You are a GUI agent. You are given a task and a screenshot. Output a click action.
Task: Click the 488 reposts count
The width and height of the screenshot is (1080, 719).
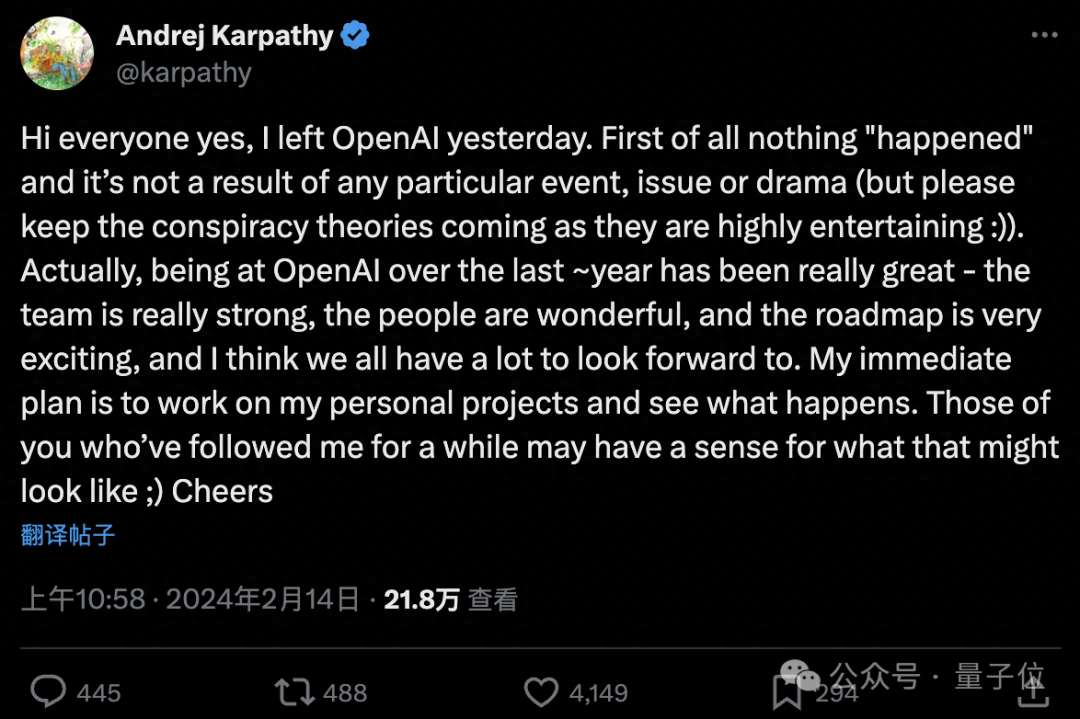(x=345, y=692)
